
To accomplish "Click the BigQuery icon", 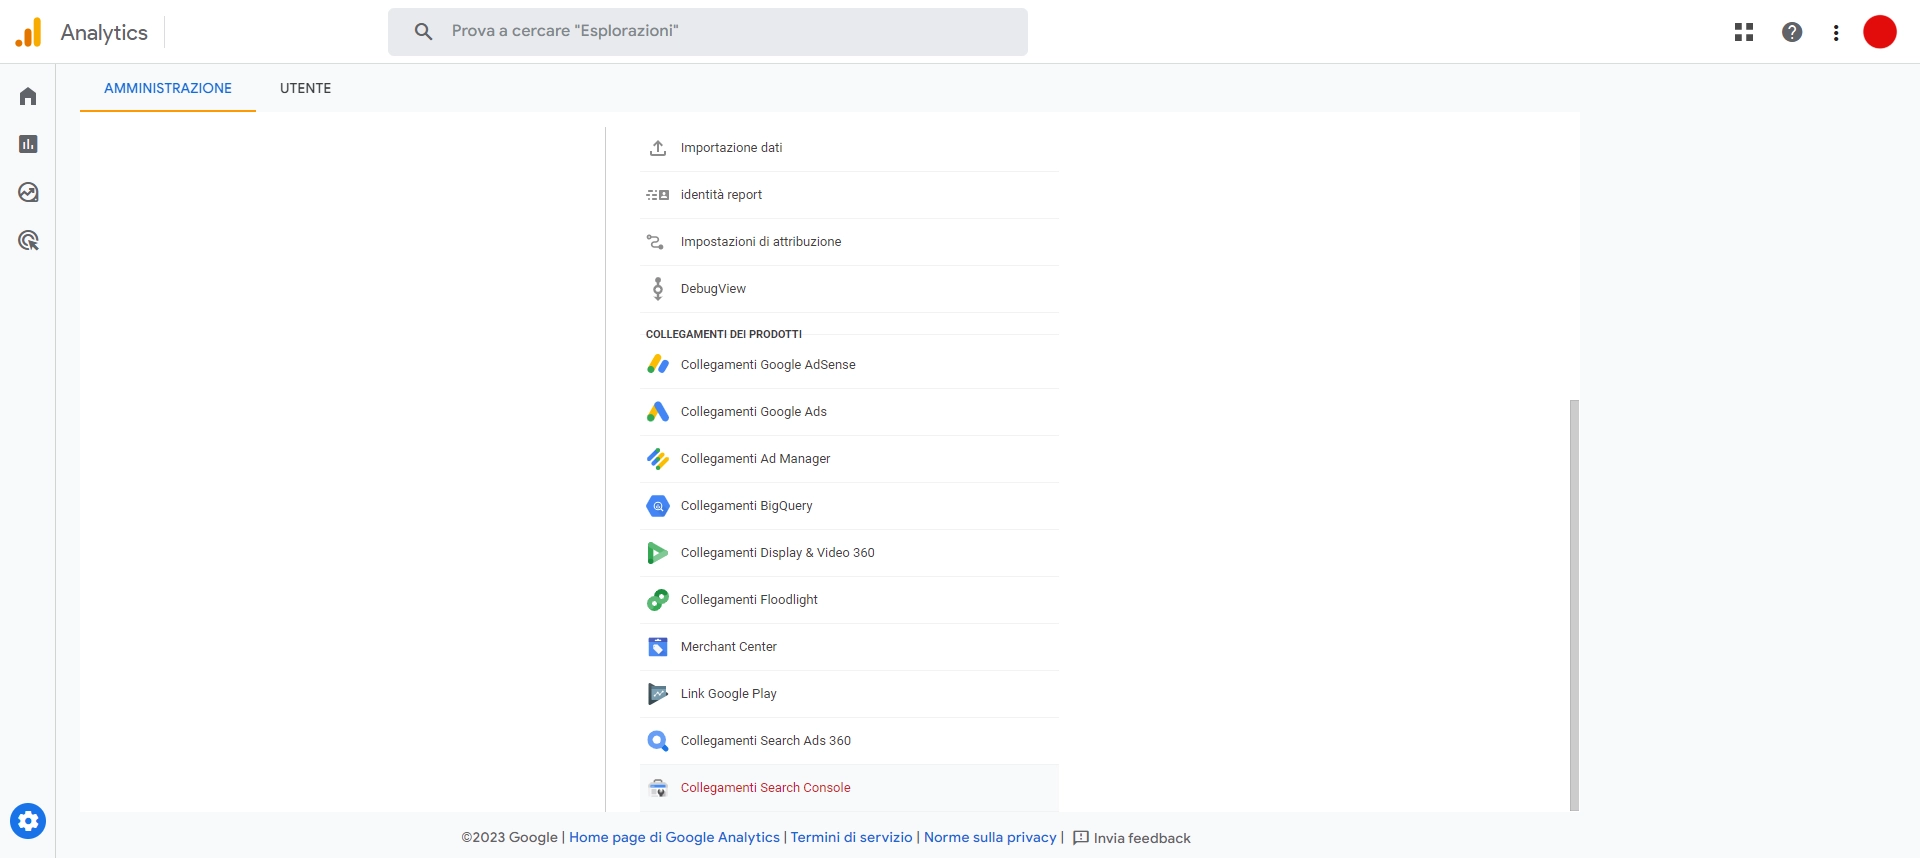I will [x=658, y=506].
